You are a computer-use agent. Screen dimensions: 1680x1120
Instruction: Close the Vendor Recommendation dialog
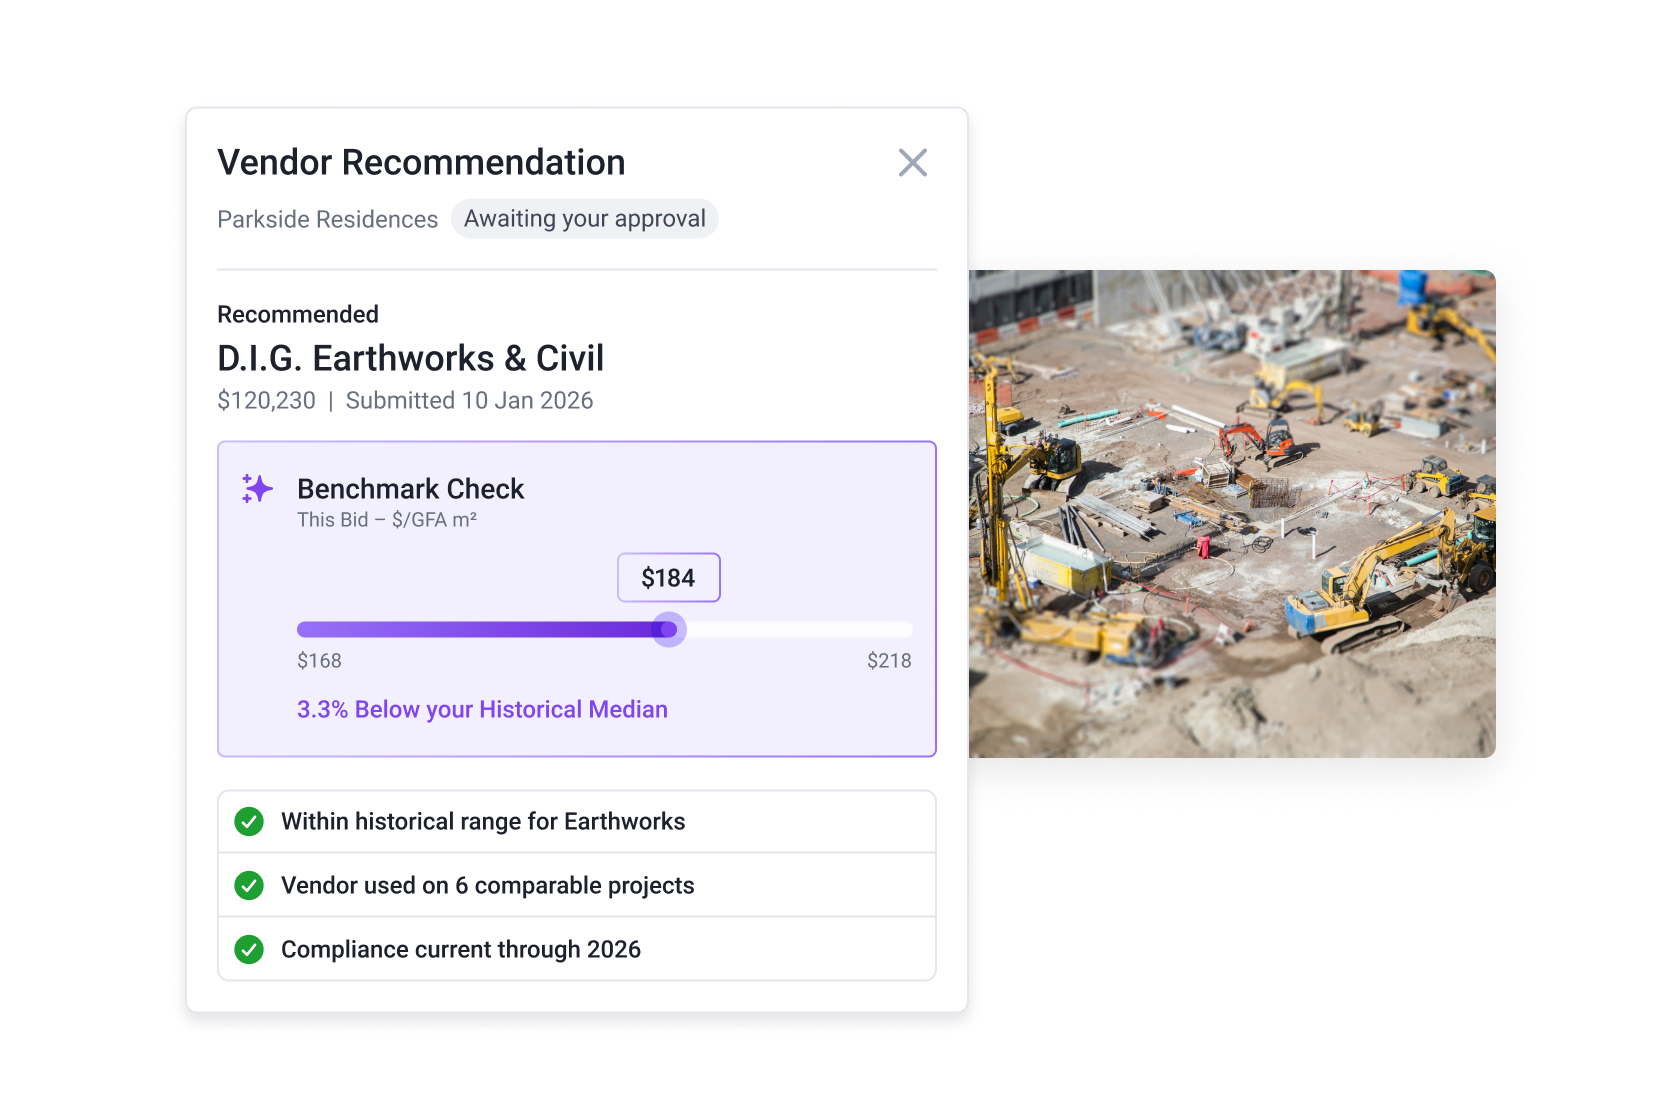(x=912, y=162)
